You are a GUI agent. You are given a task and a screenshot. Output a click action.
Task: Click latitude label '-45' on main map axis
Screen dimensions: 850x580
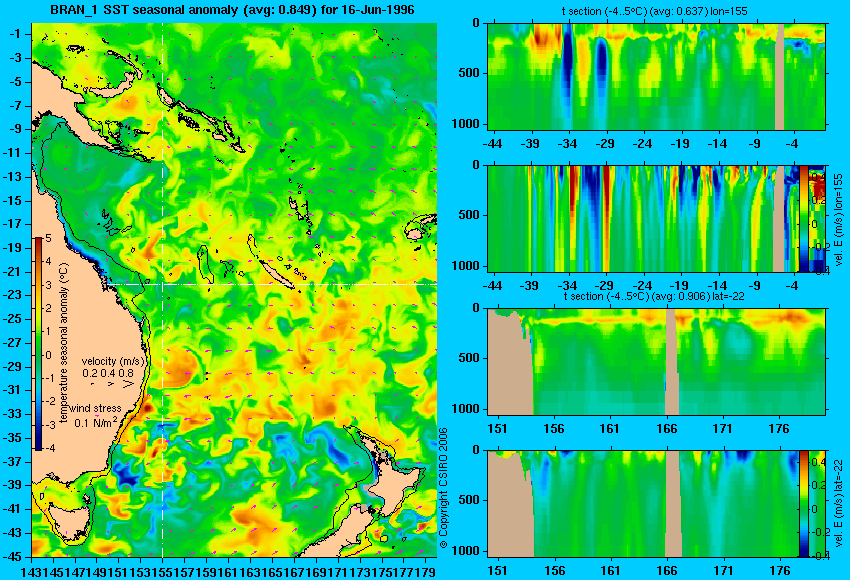pyautogui.click(x=12, y=557)
